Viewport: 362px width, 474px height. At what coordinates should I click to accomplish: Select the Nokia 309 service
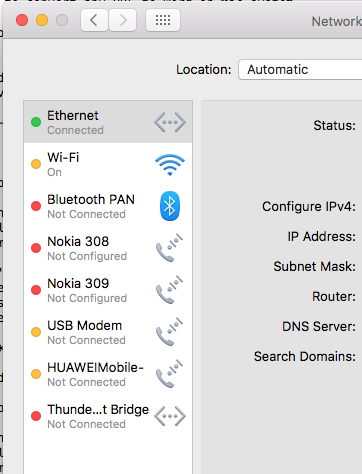coord(108,290)
